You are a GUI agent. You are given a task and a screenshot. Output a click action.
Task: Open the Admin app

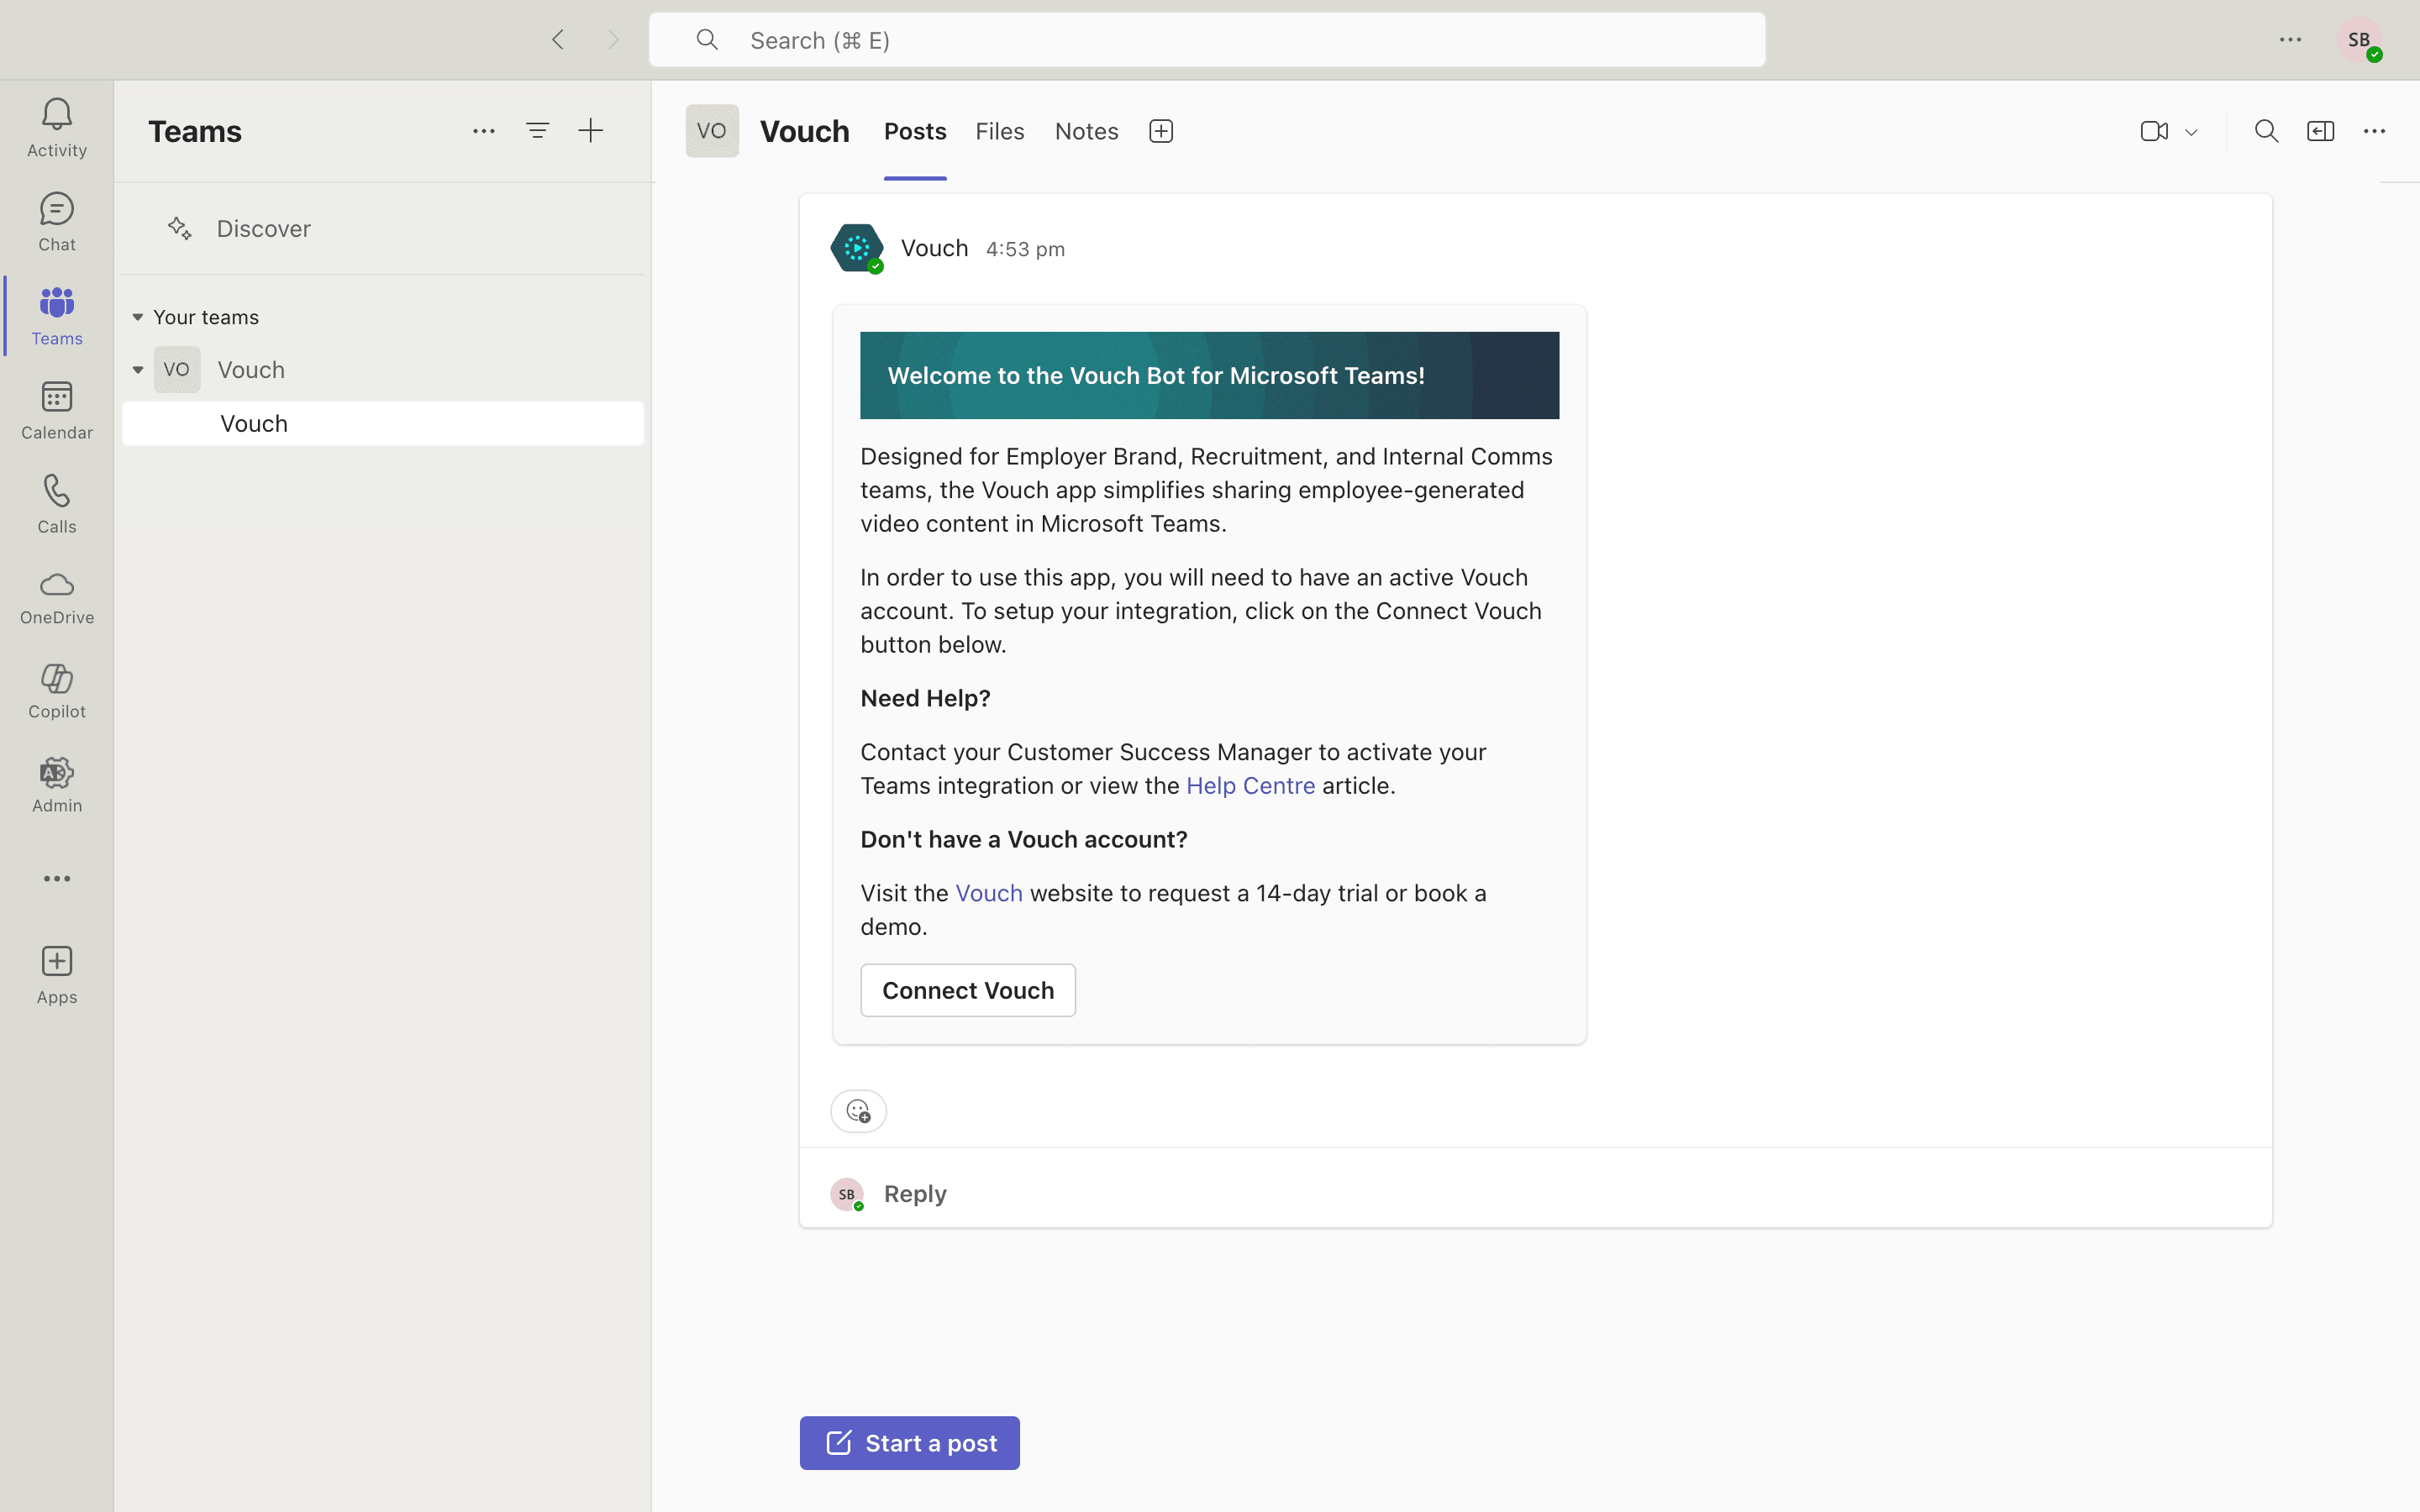(x=57, y=786)
